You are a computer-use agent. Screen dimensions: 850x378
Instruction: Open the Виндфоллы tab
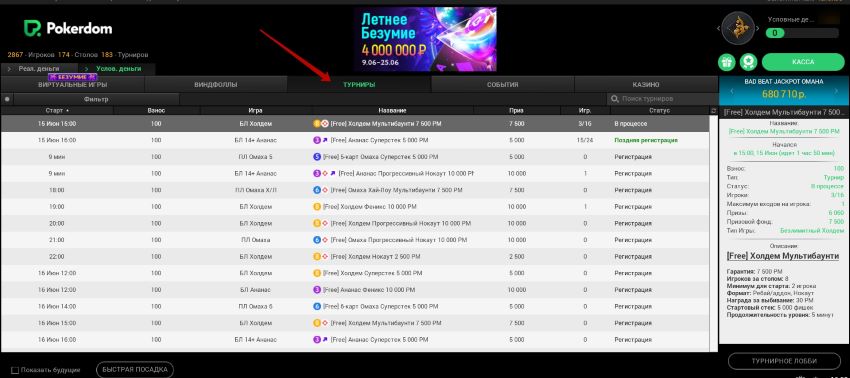[x=216, y=85]
